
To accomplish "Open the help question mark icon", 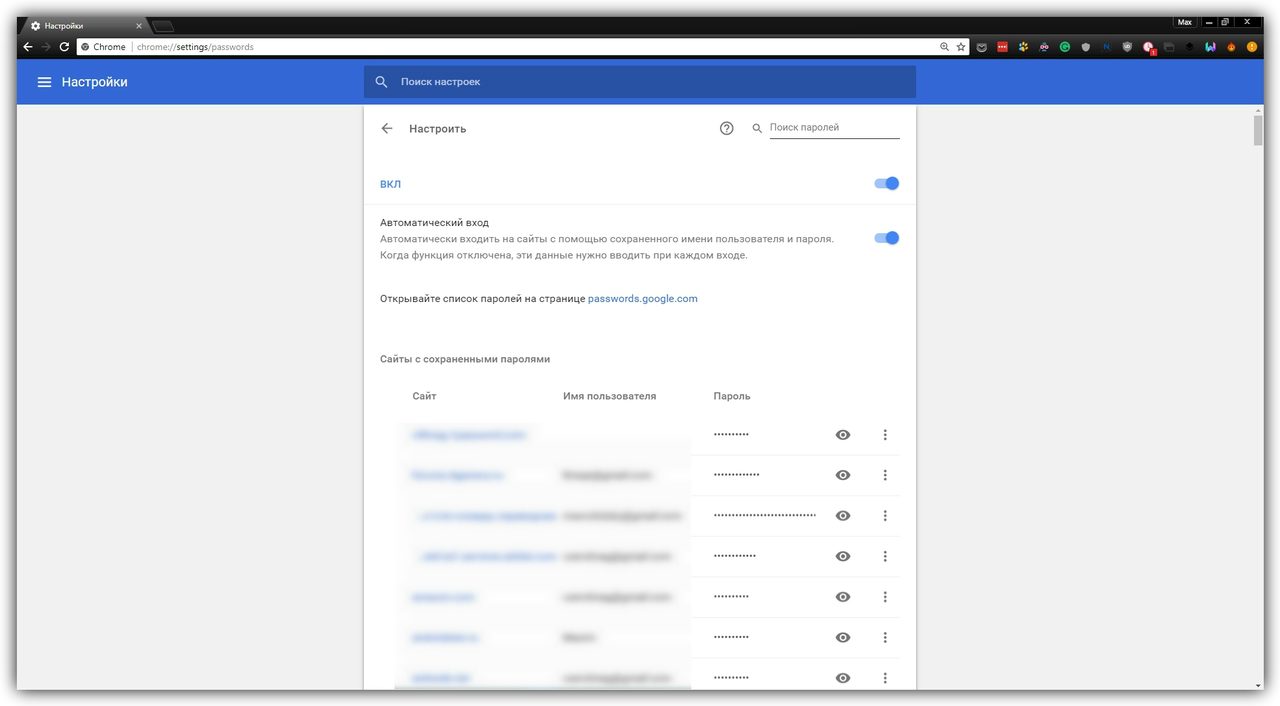I will (727, 128).
